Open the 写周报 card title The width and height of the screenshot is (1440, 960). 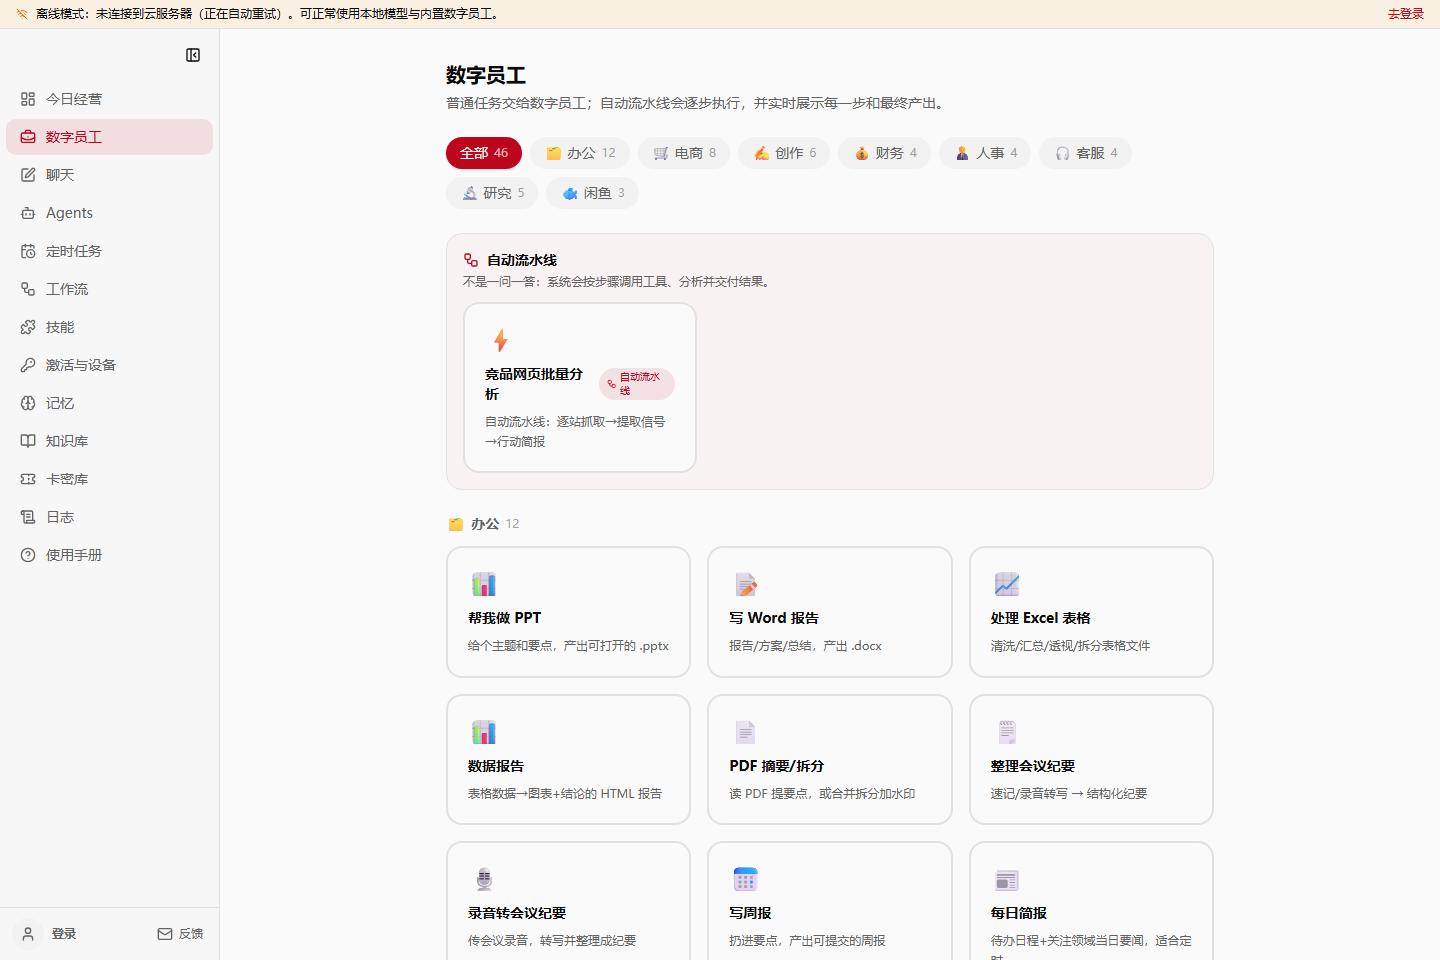click(750, 913)
